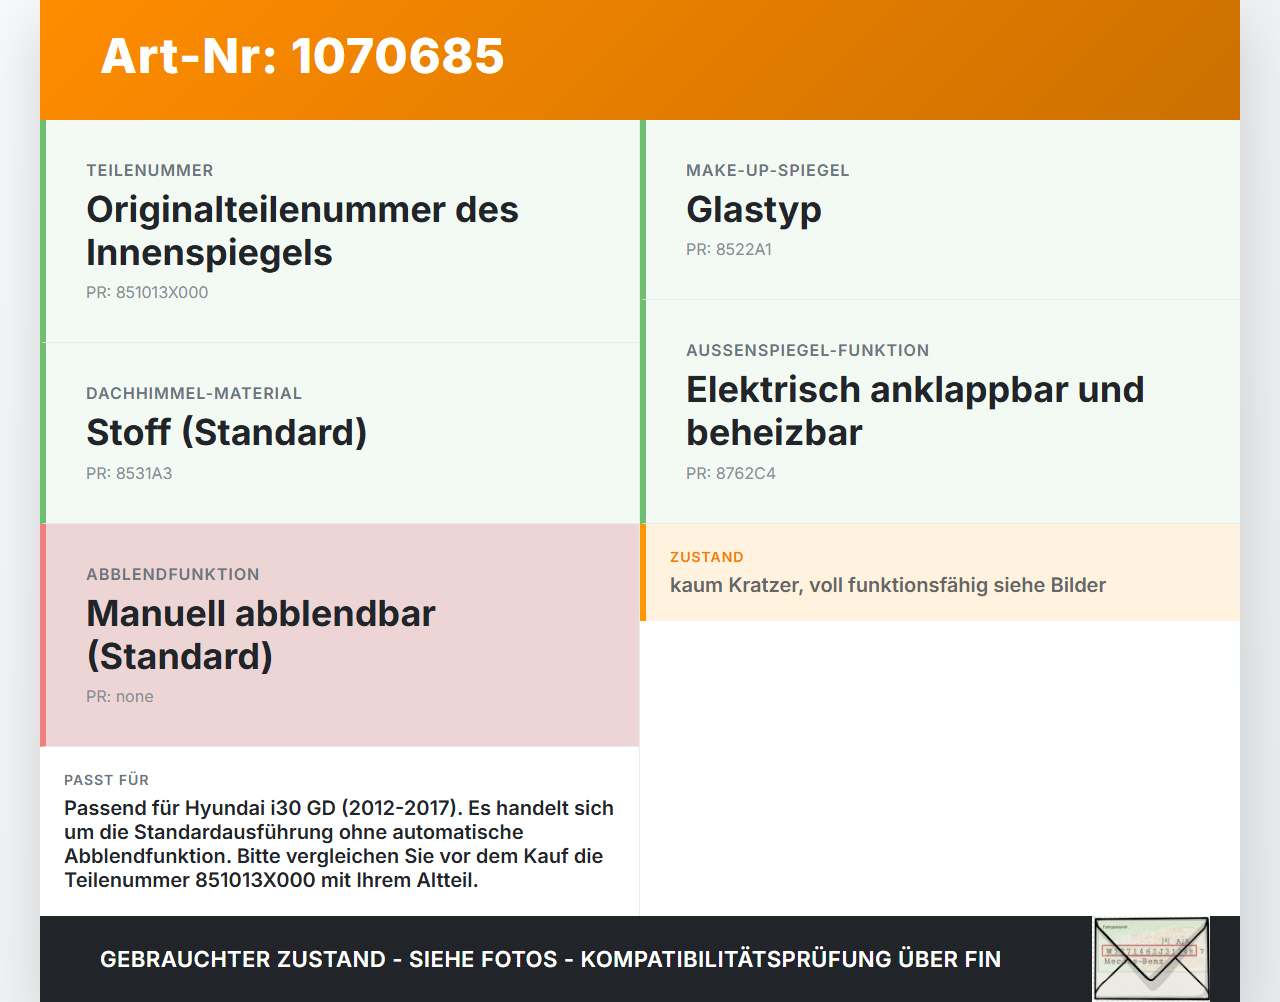Click the Hyundai i30 GD compatibility description
The width and height of the screenshot is (1280, 1002).
pos(339,844)
